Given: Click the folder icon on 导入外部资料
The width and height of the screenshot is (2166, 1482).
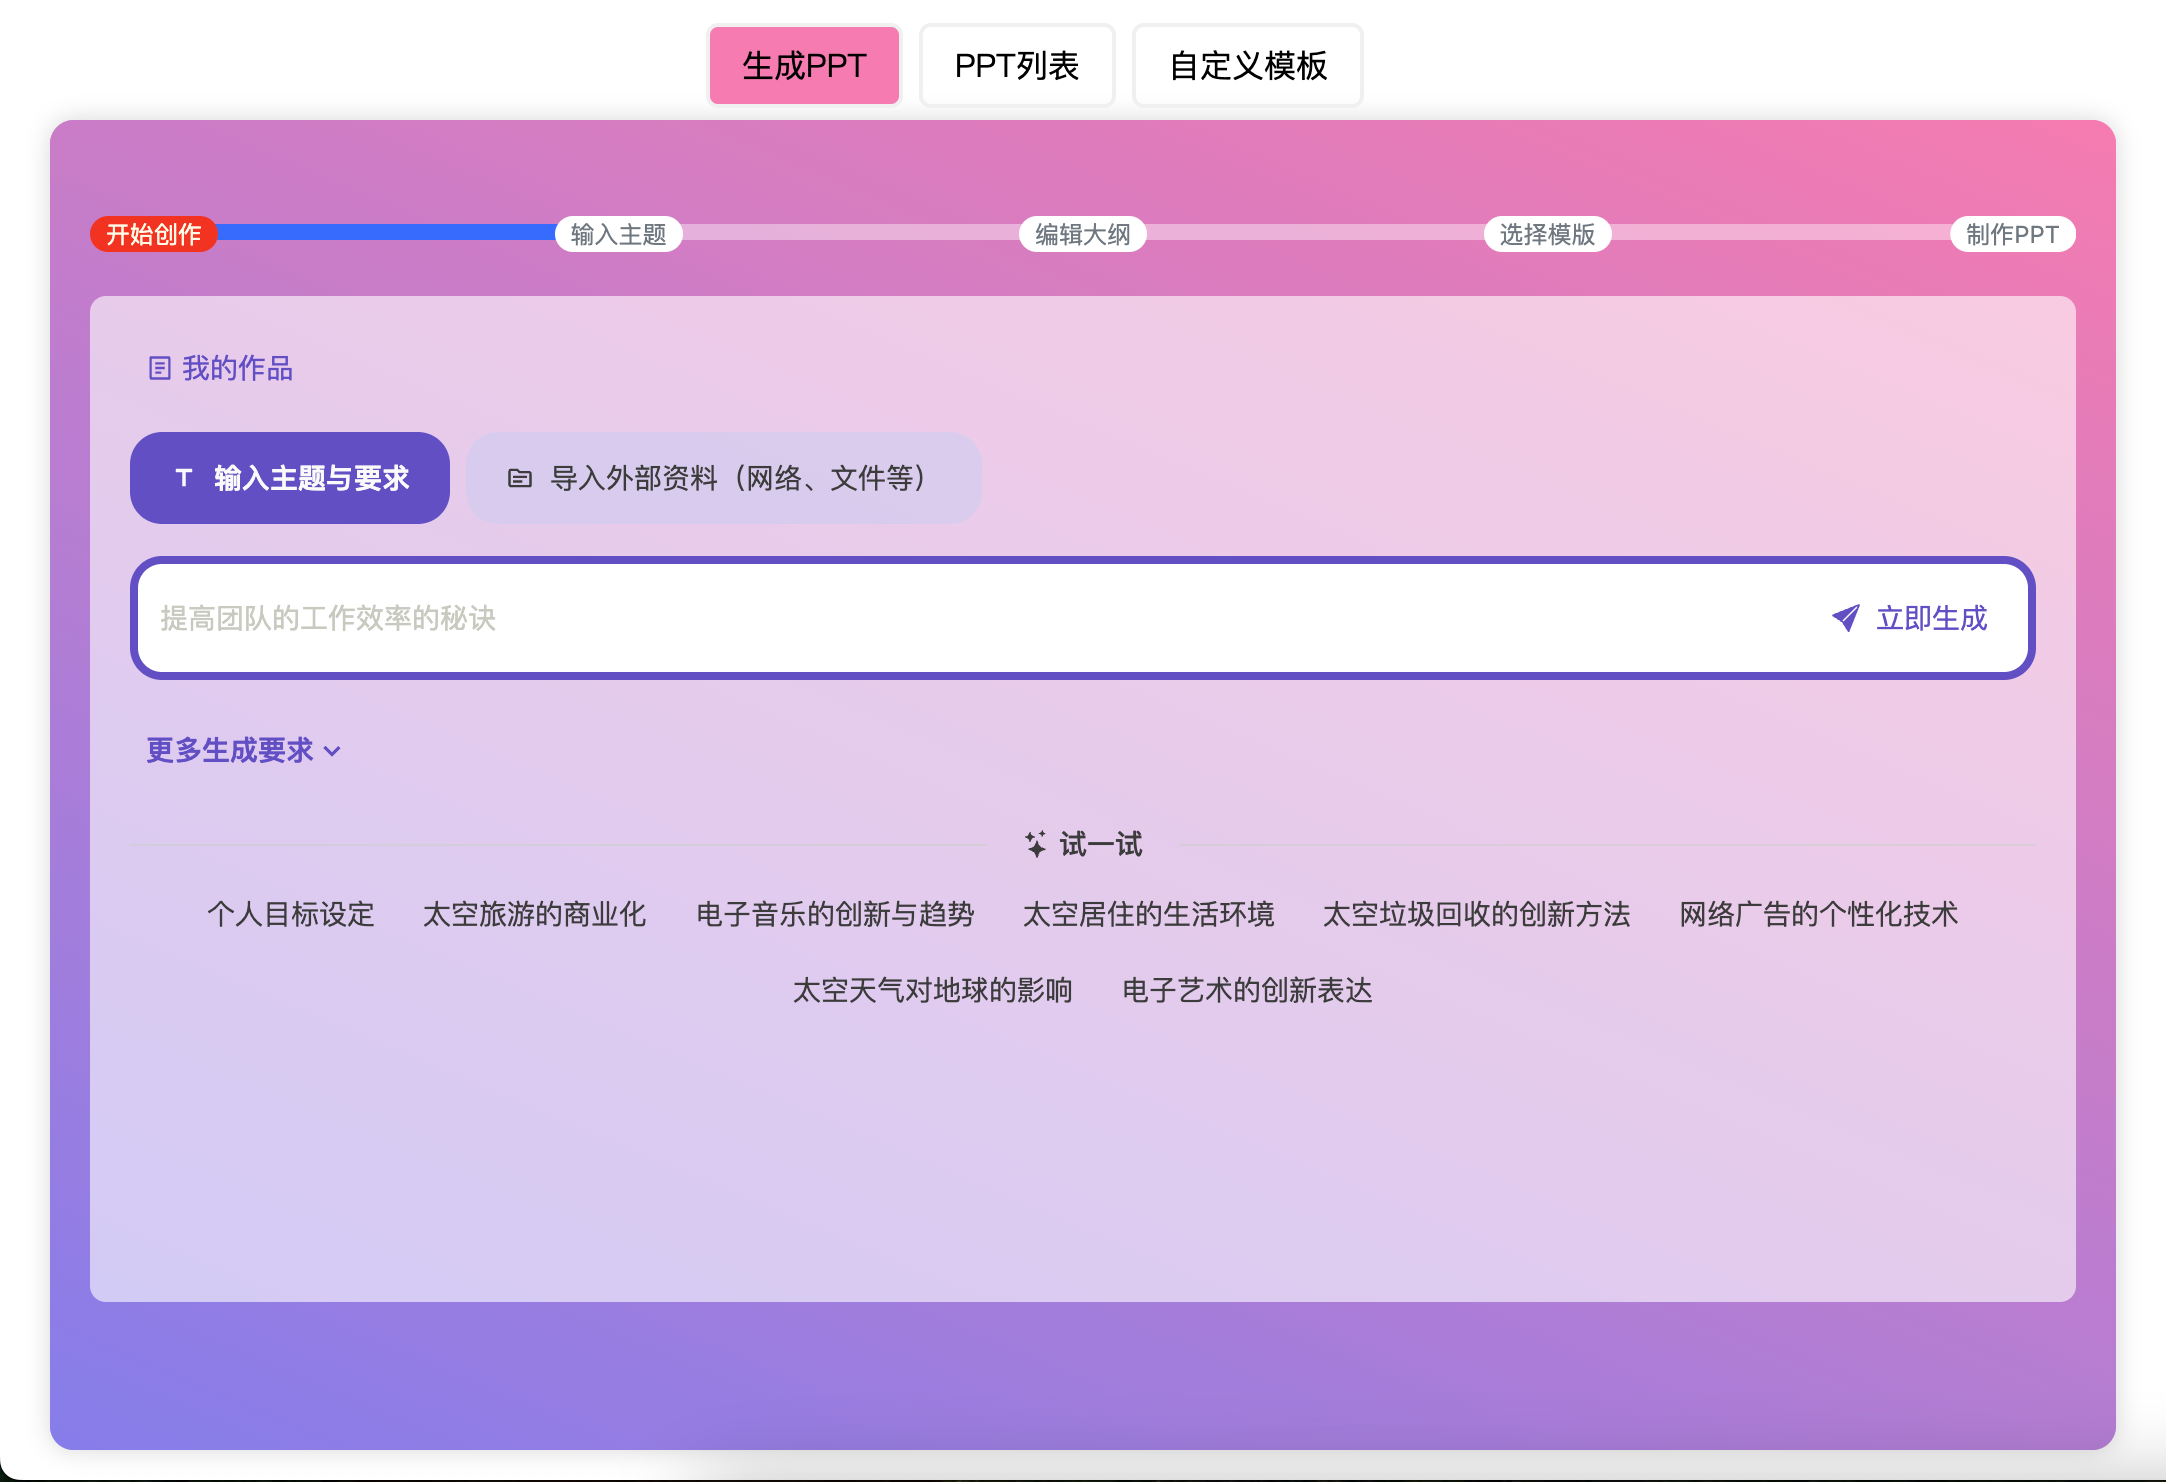Looking at the screenshot, I should [x=519, y=479].
